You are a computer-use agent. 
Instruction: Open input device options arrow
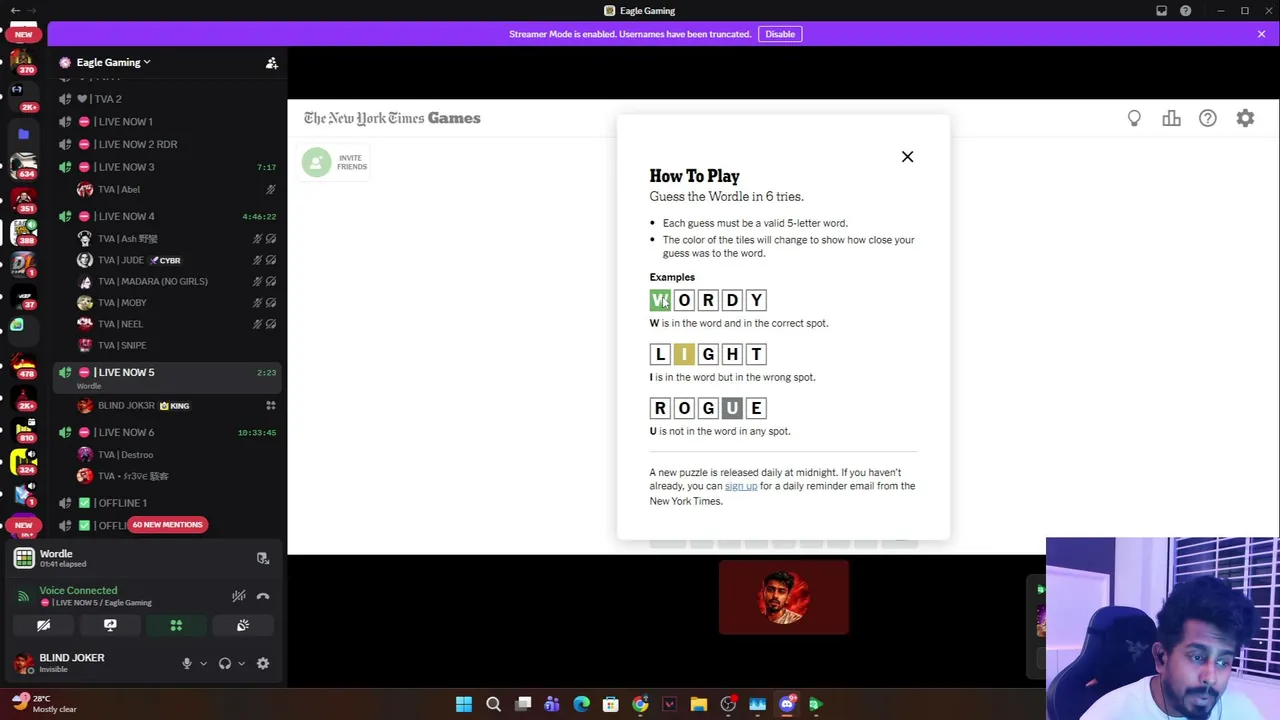pos(203,663)
